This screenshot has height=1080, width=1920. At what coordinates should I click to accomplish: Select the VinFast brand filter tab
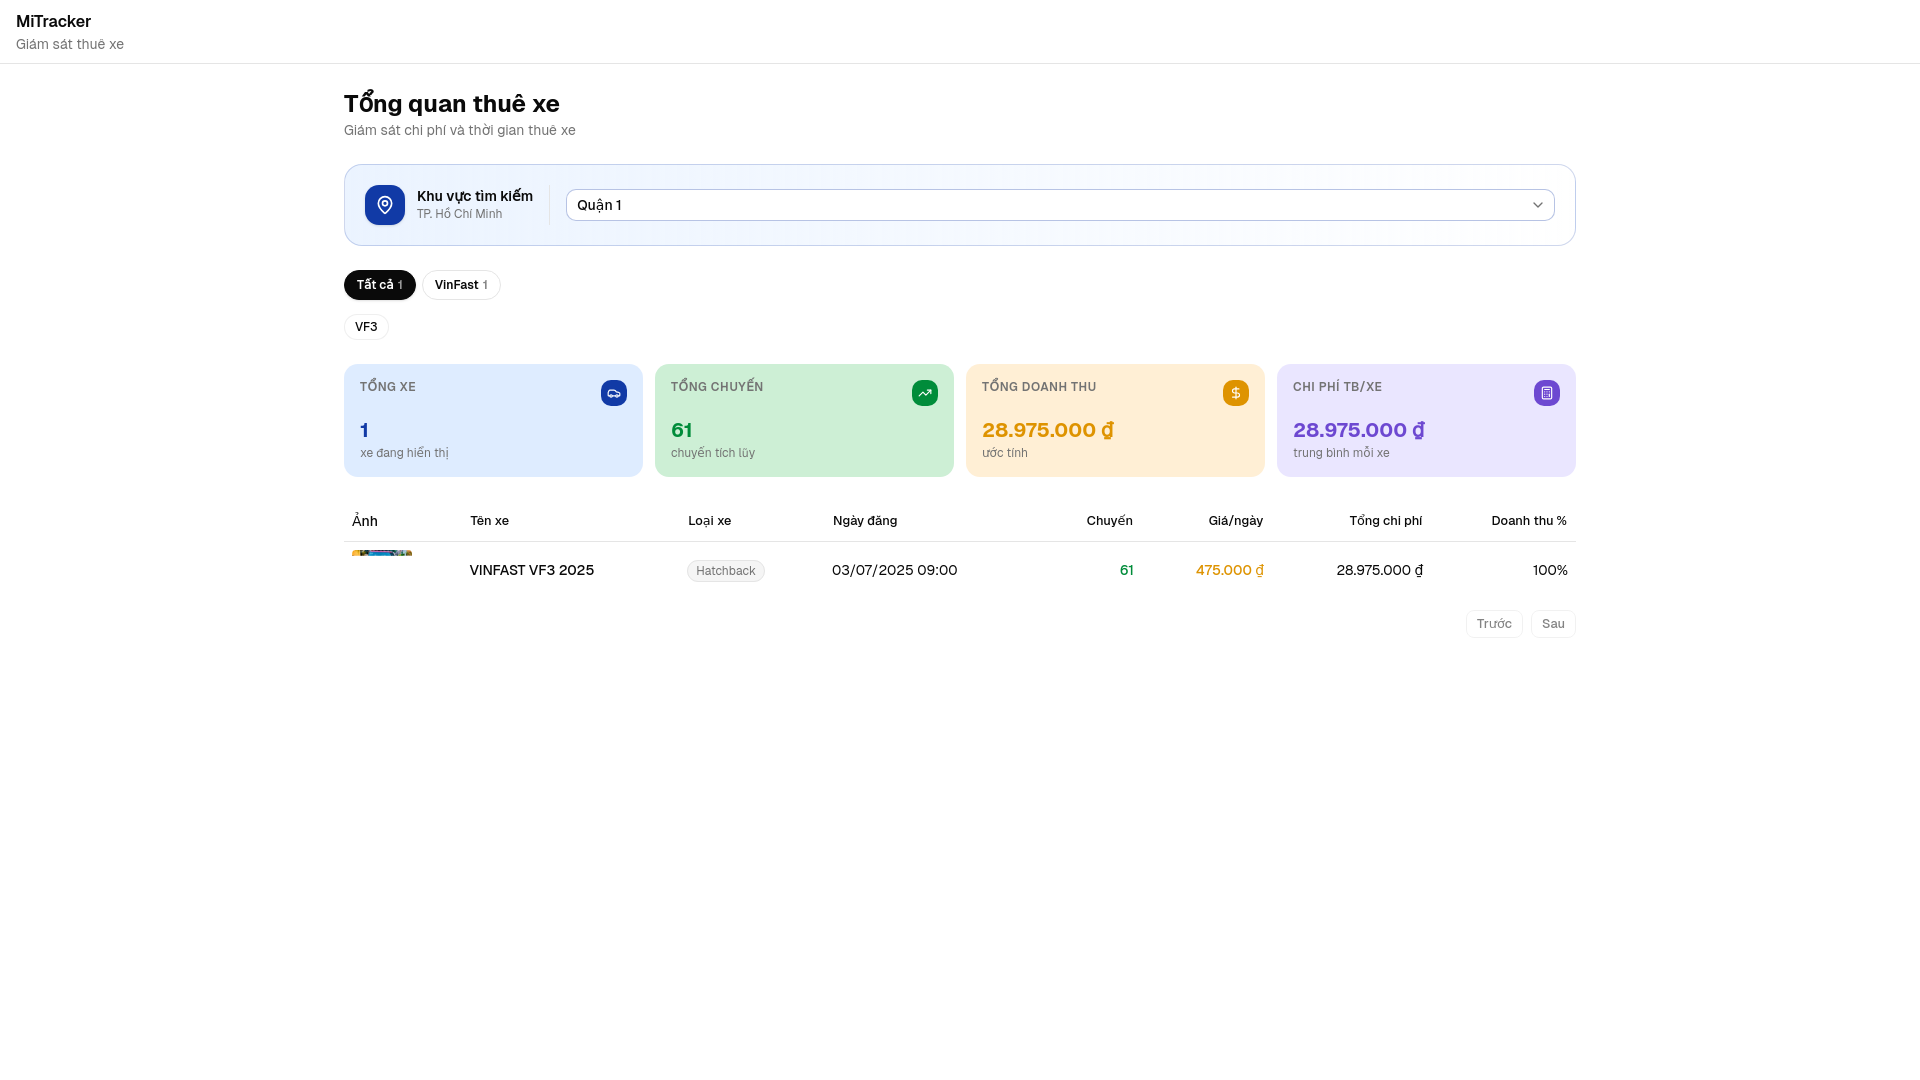[461, 285]
